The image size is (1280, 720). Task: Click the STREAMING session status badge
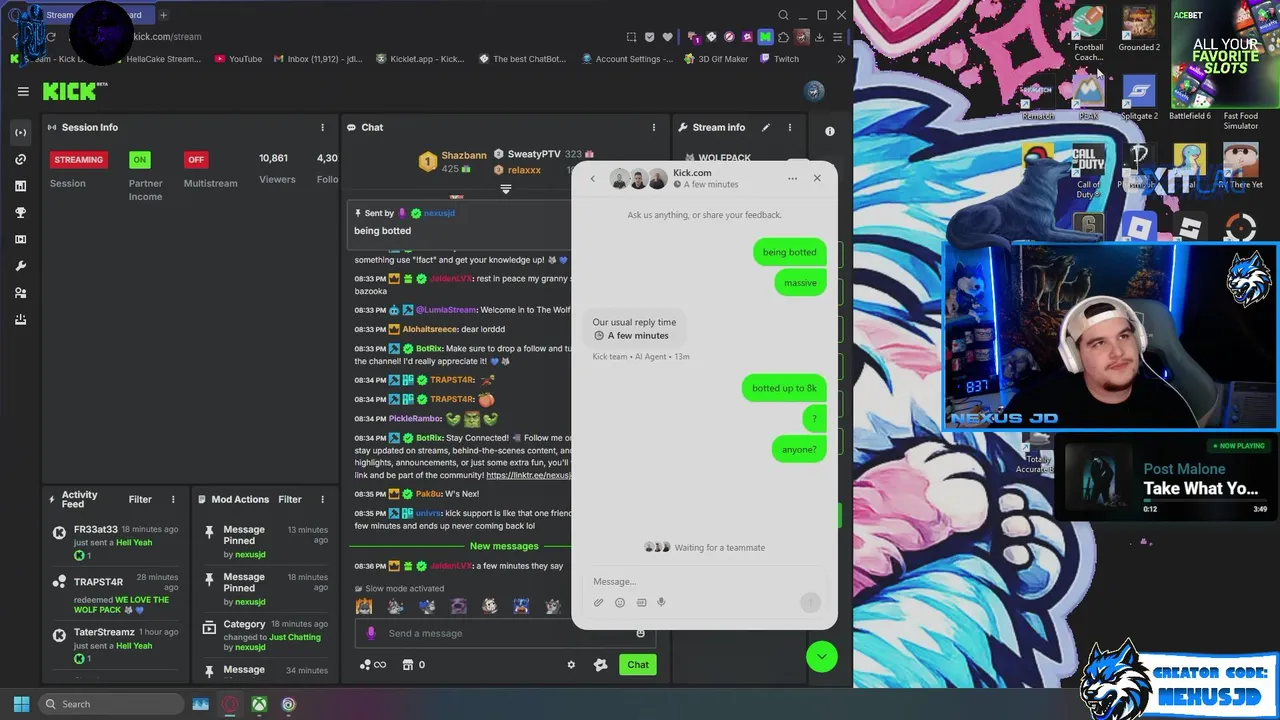tap(79, 160)
